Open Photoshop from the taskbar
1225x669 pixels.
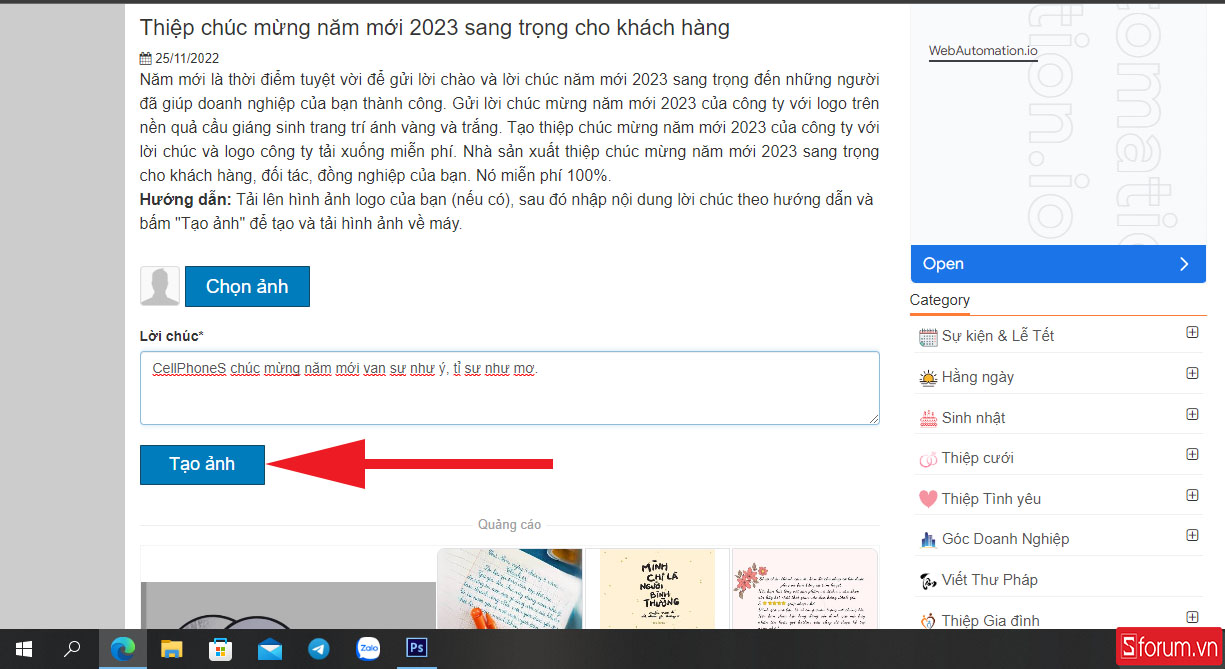point(416,649)
